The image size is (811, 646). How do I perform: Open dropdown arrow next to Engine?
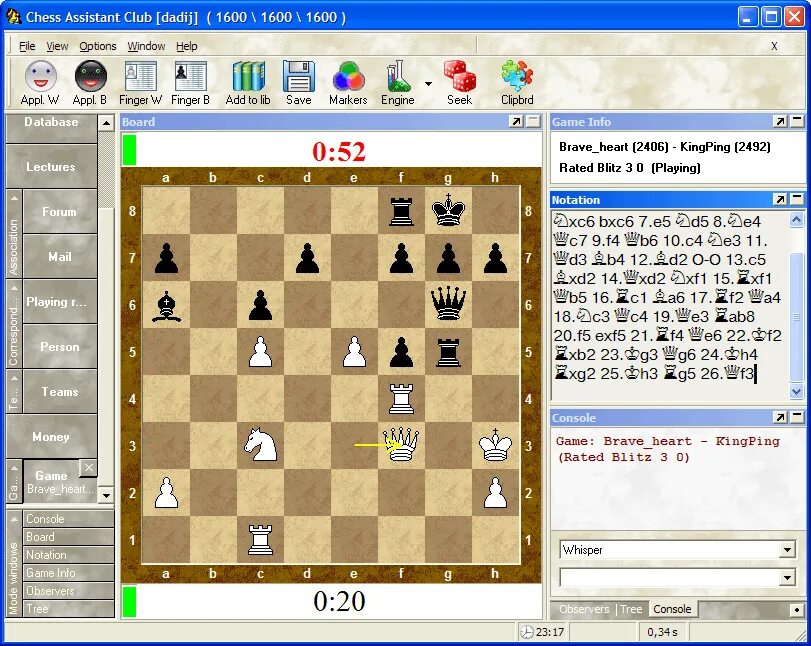(428, 83)
